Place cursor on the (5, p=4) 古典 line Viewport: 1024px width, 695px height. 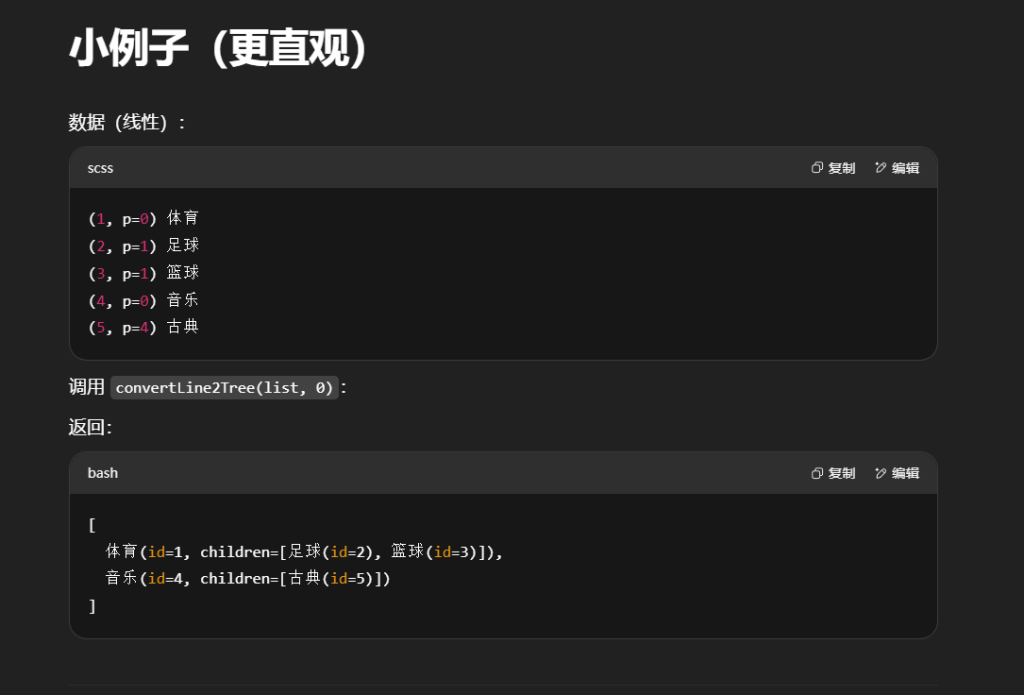[x=144, y=327]
